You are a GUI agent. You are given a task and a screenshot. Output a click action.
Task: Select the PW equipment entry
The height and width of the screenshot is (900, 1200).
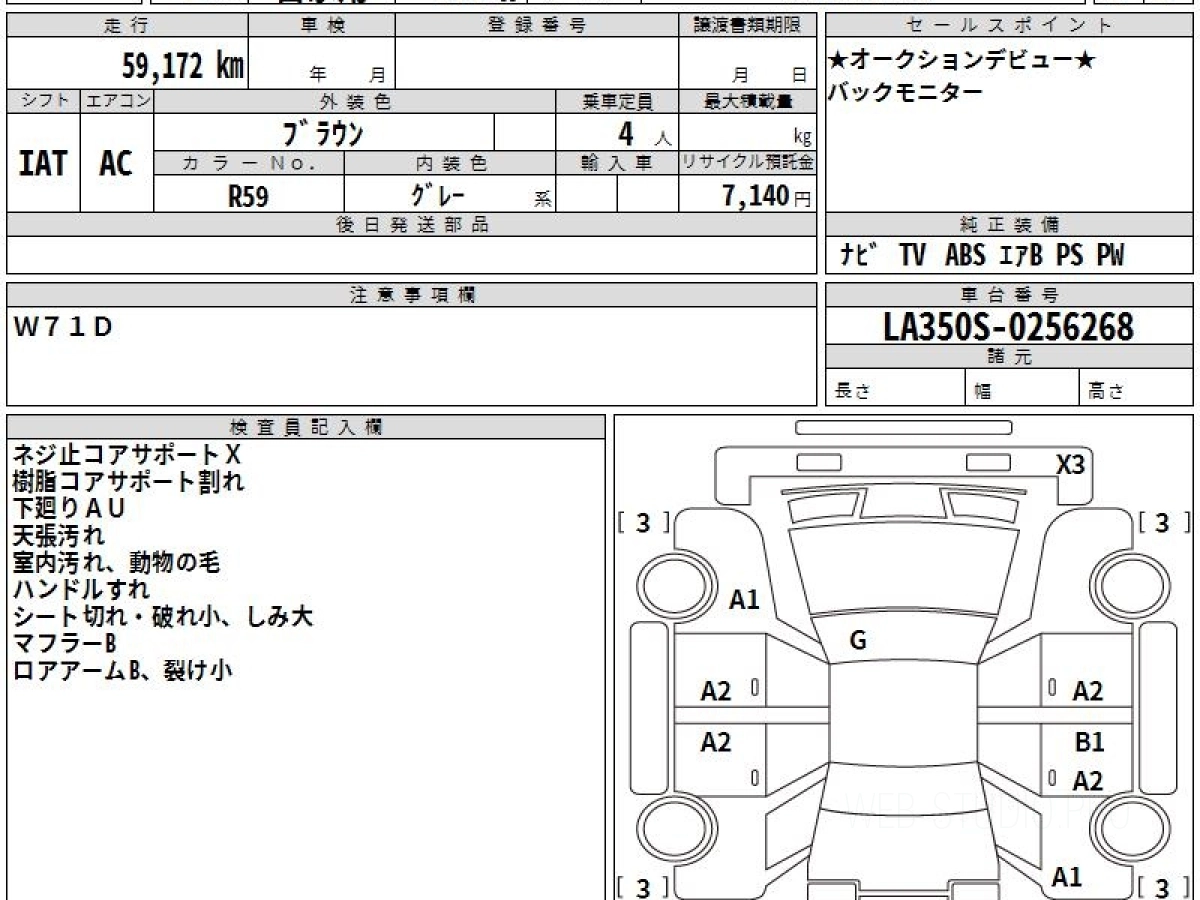pos(1110,256)
